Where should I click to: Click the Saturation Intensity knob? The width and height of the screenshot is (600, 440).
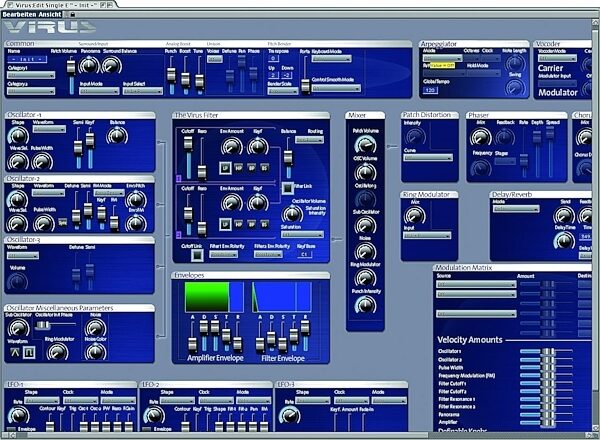(x=292, y=215)
